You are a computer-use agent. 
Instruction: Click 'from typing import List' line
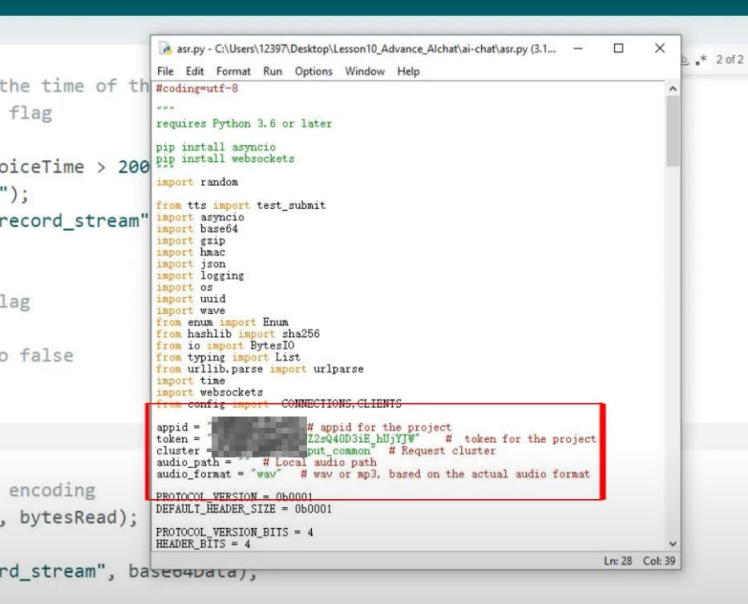pos(229,357)
